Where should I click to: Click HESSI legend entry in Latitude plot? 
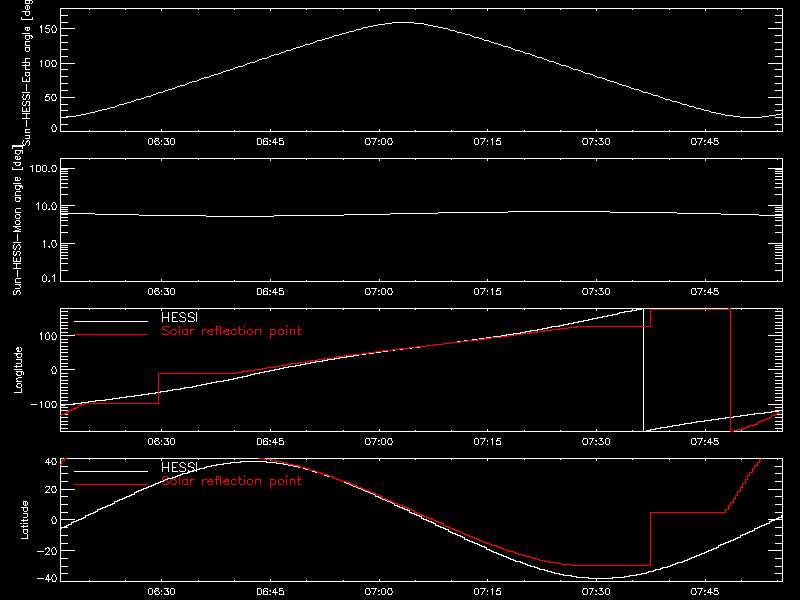point(179,467)
